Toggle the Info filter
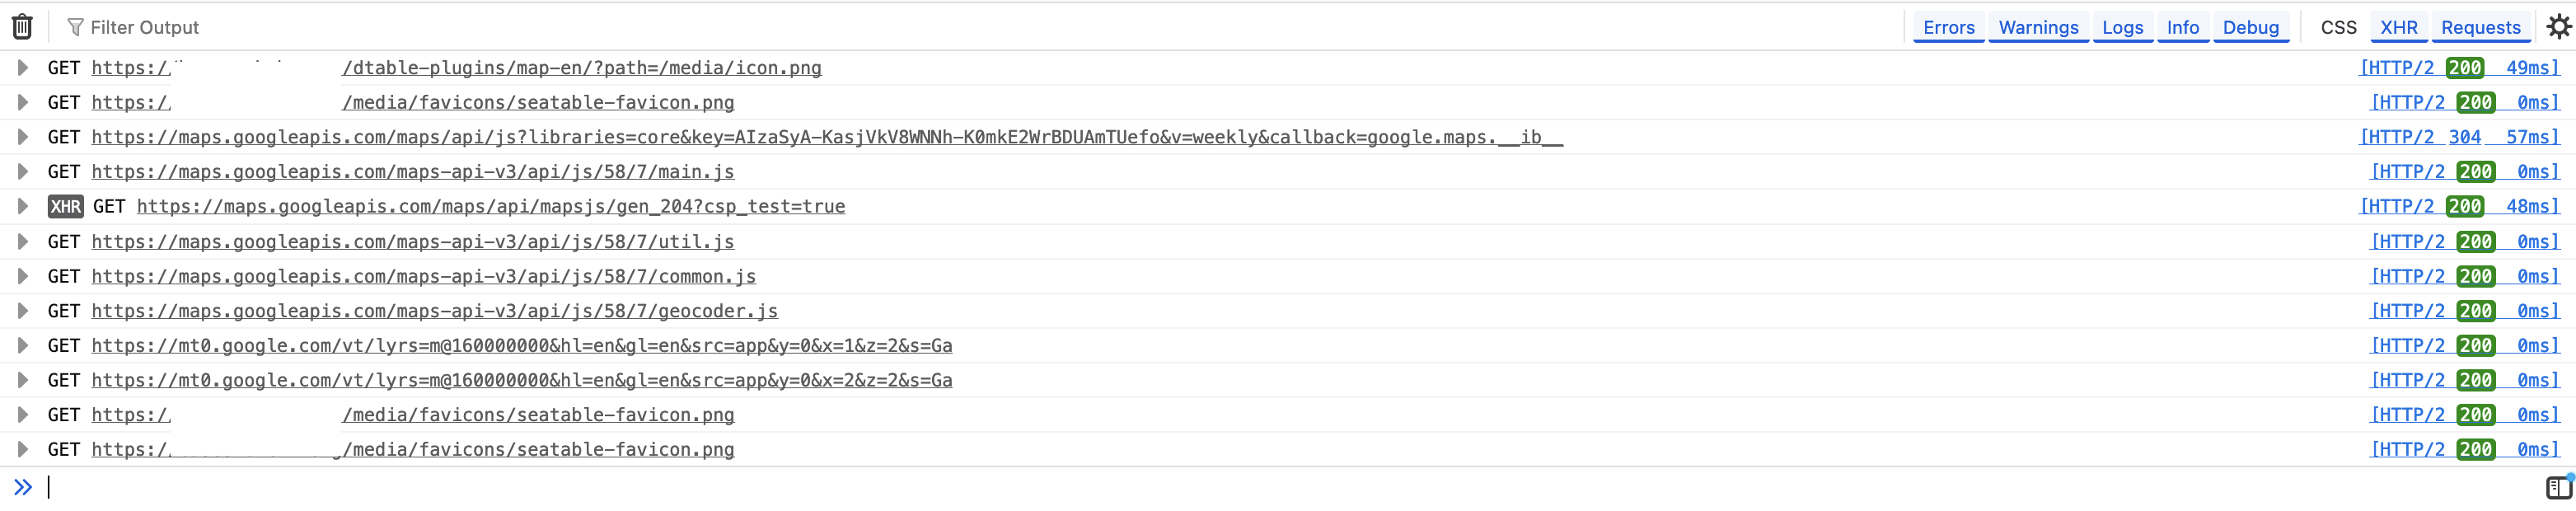The image size is (2576, 511). pos(2183,28)
